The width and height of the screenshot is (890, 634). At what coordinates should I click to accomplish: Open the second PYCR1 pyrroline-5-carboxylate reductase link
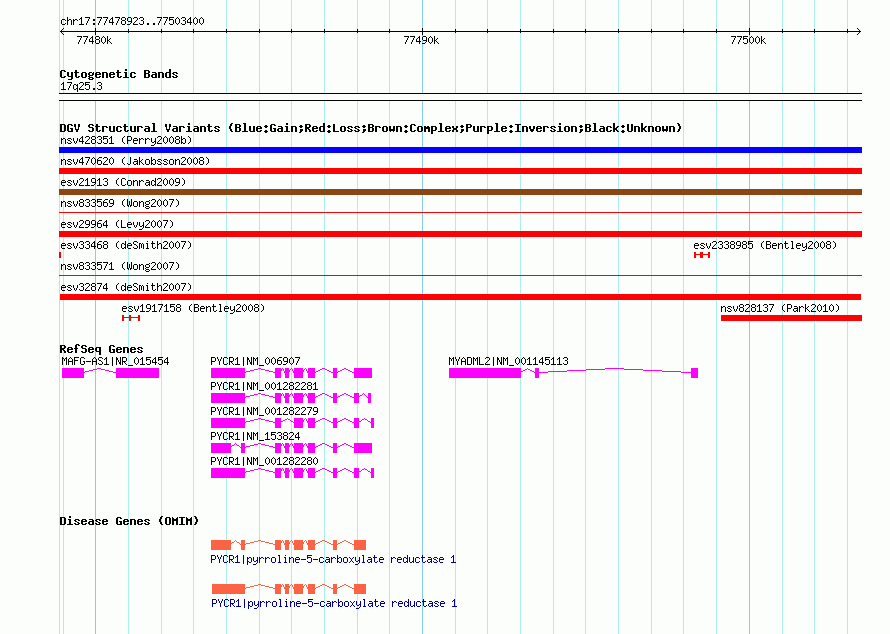pyautogui.click(x=334, y=603)
